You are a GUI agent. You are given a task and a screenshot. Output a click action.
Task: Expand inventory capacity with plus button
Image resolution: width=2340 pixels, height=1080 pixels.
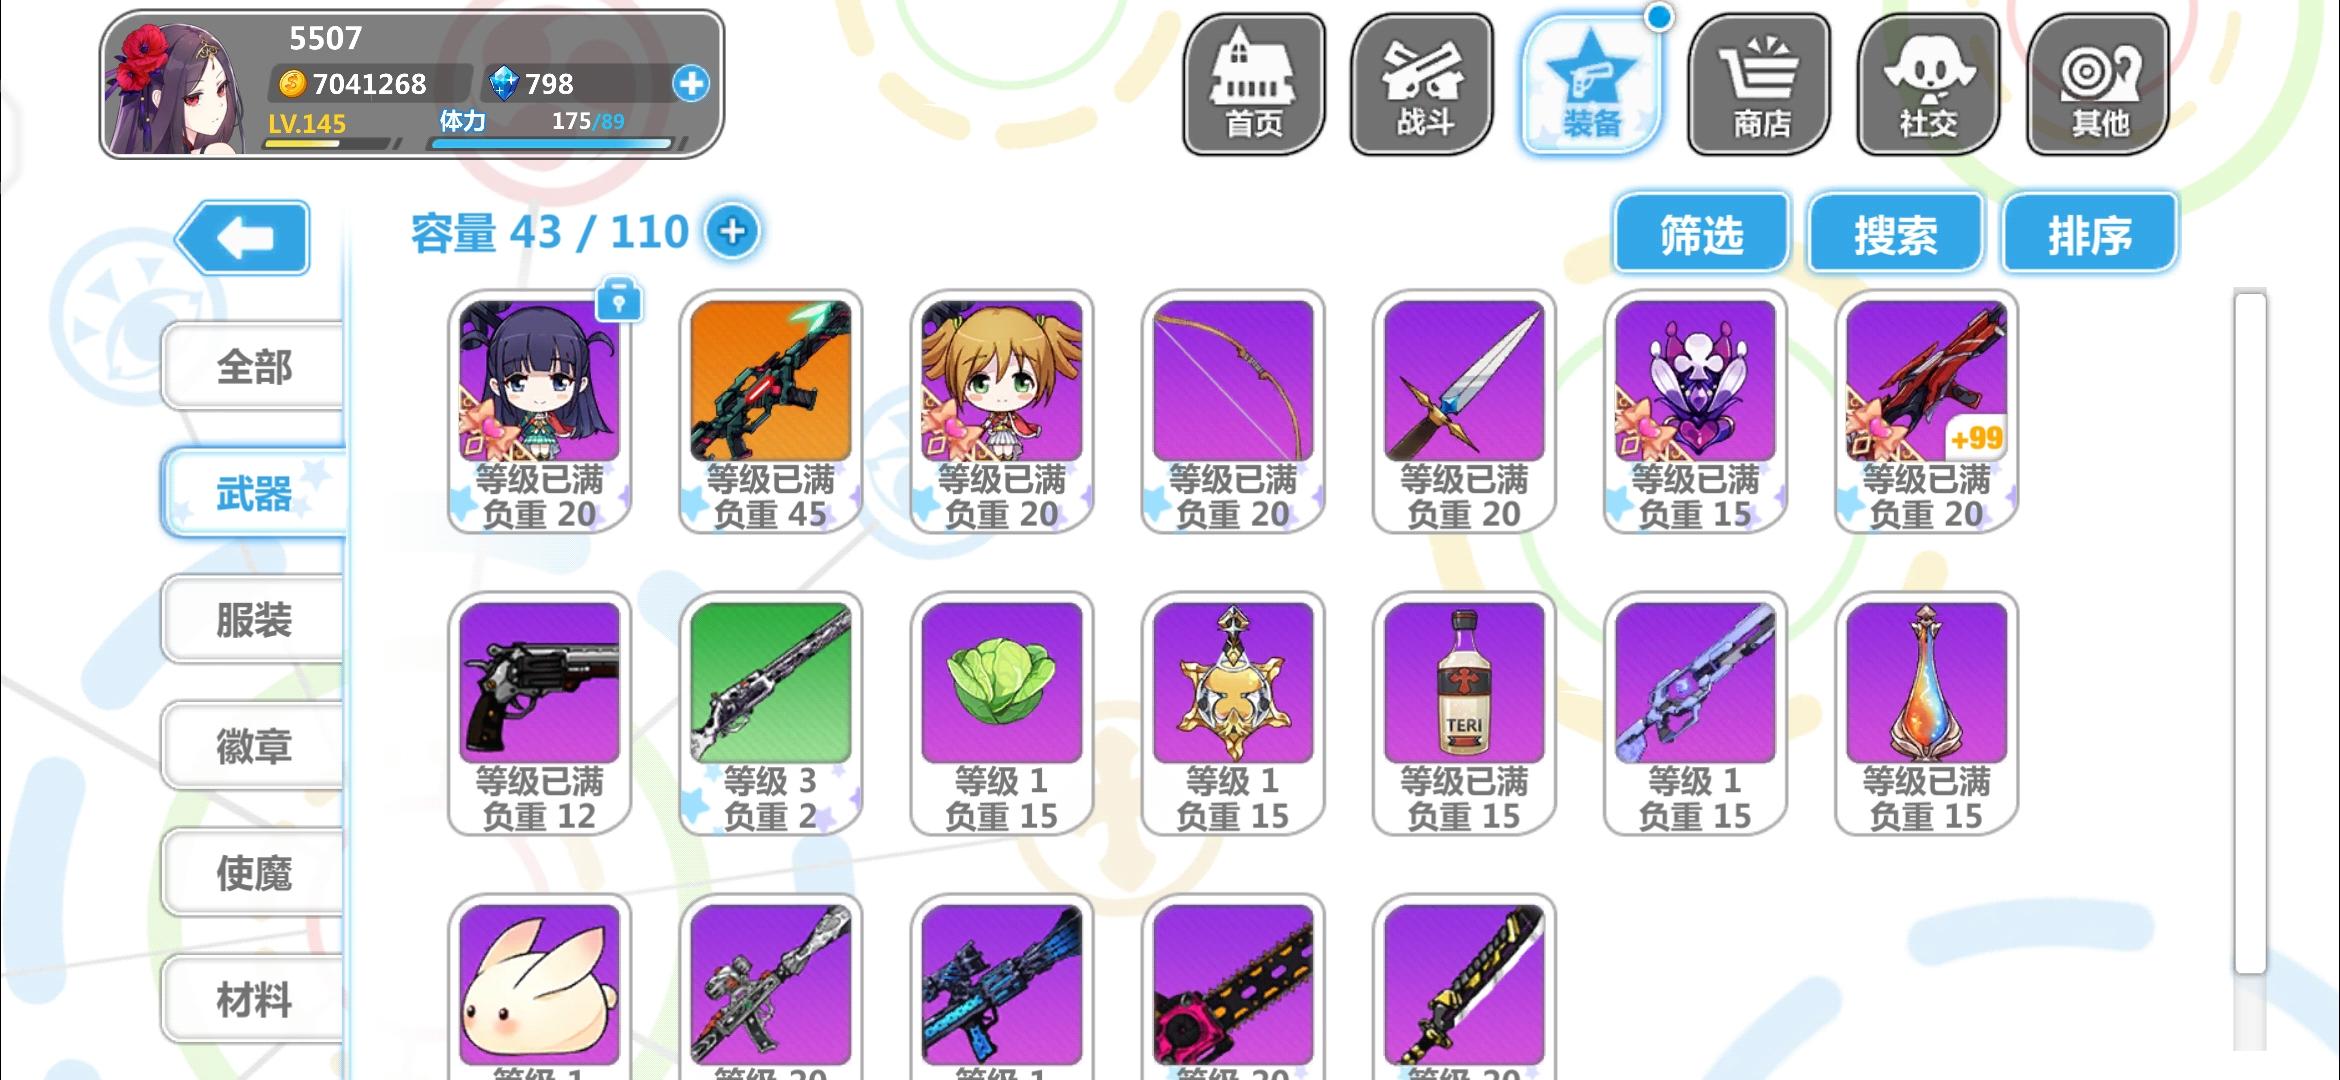point(732,232)
